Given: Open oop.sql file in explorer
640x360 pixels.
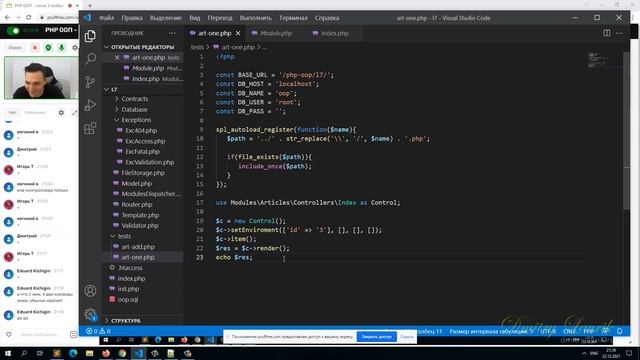Looking at the screenshot, I should [x=128, y=300].
